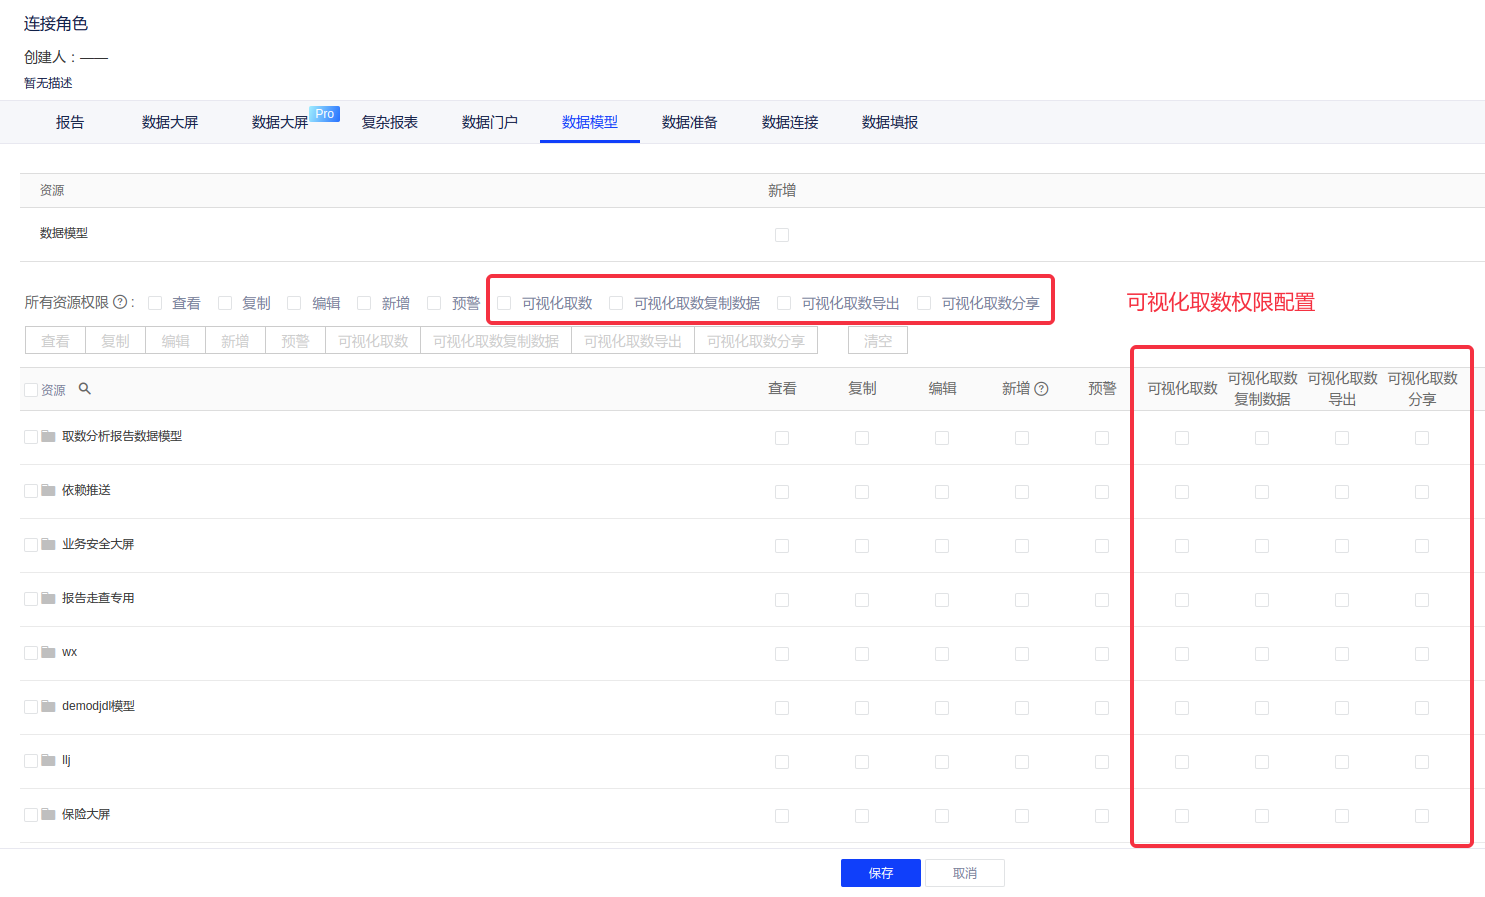This screenshot has width=1485, height=897.
Task: Click help icon beside 所有资源权限
Action: 120,302
